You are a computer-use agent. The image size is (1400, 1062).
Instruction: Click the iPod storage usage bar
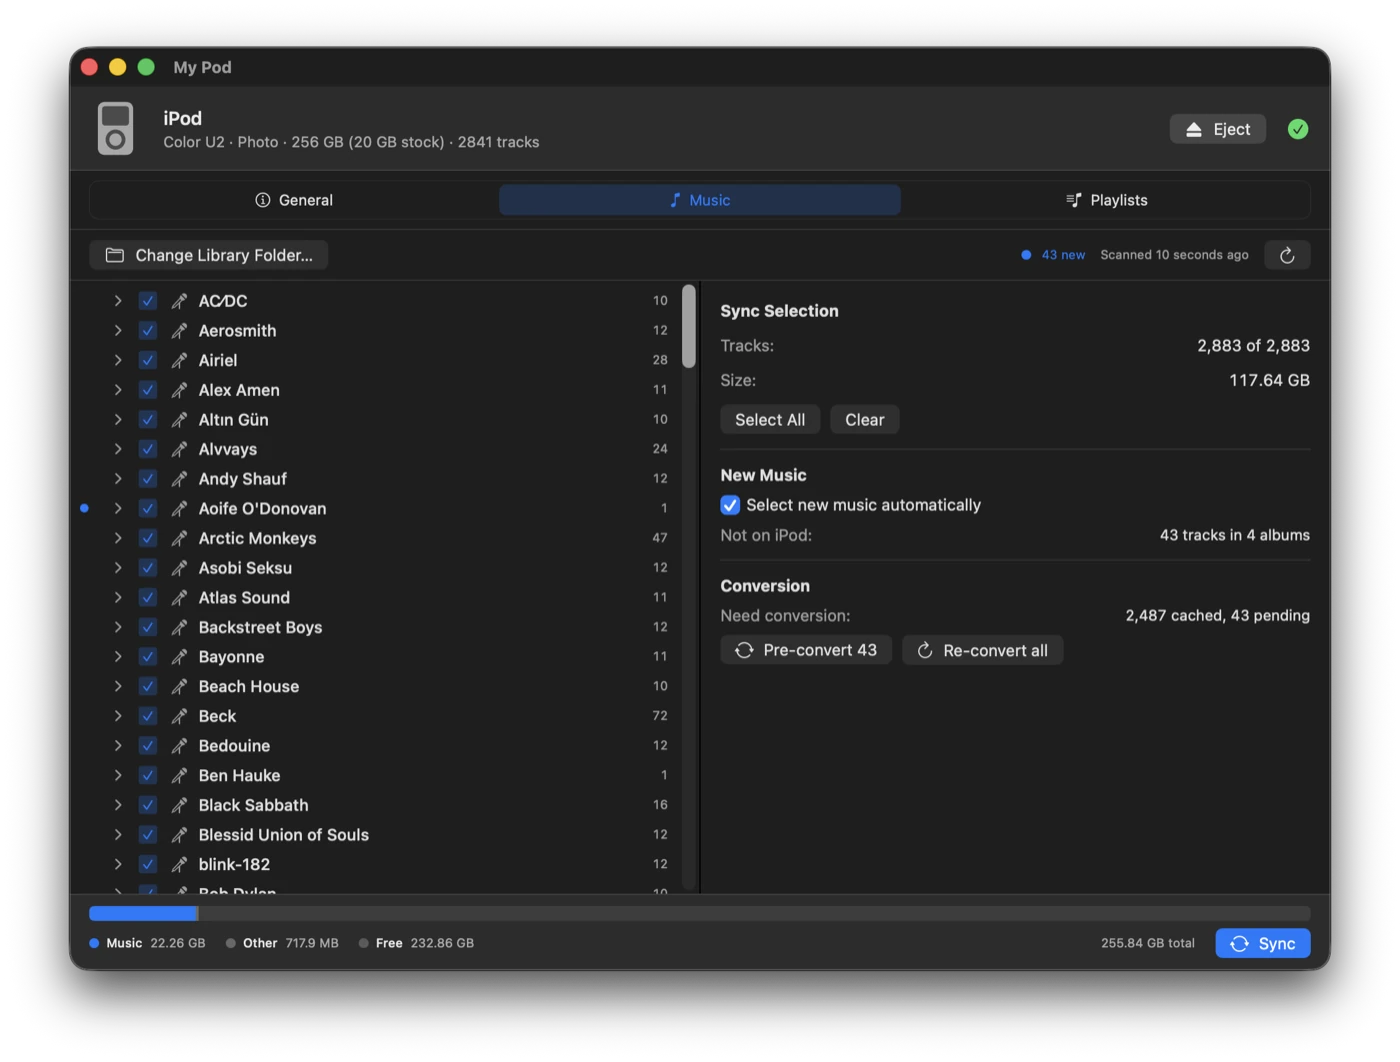pyautogui.click(x=700, y=913)
